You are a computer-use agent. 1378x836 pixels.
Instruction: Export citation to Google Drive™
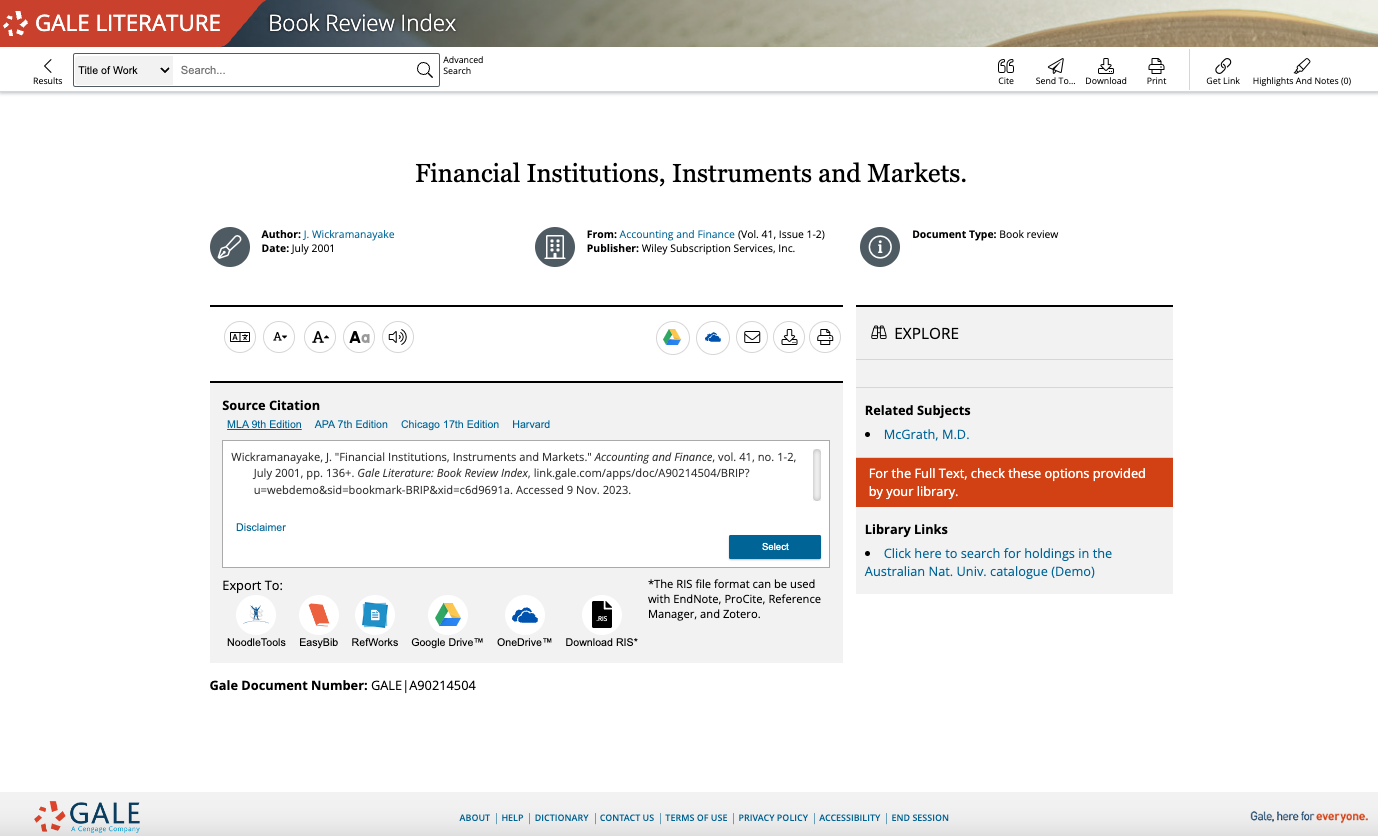pyautogui.click(x=447, y=622)
